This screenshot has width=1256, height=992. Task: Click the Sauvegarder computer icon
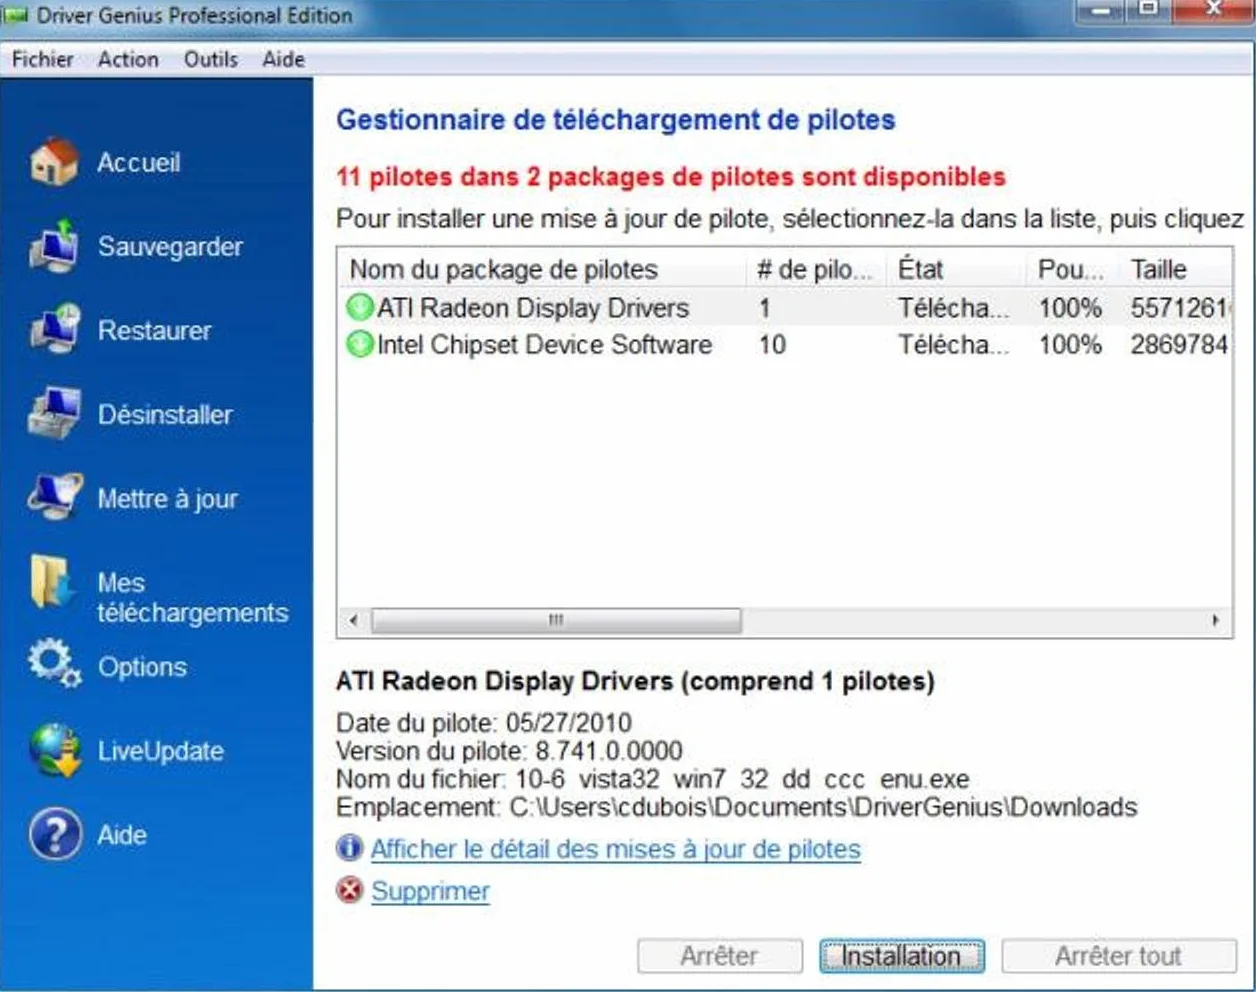point(55,246)
